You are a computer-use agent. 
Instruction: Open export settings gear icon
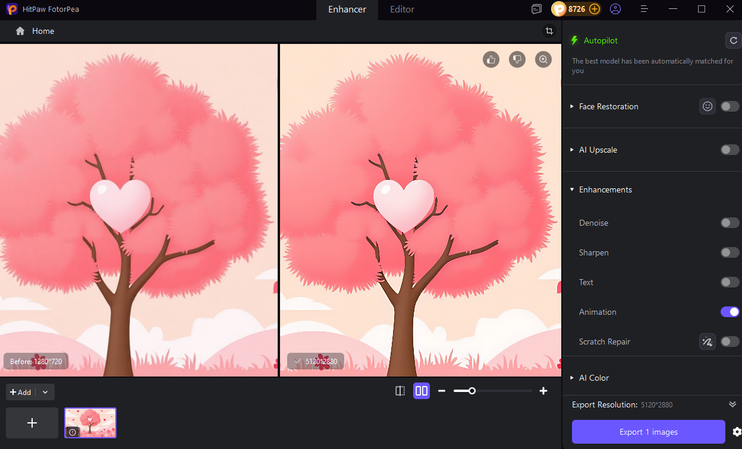736,432
